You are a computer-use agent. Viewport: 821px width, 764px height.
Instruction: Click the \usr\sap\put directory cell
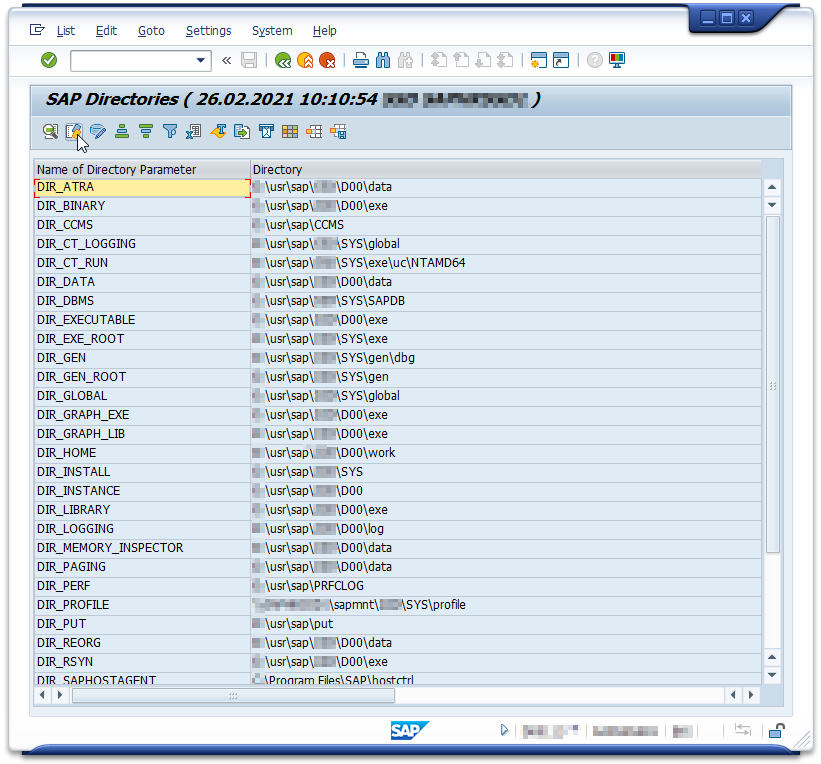[506, 624]
